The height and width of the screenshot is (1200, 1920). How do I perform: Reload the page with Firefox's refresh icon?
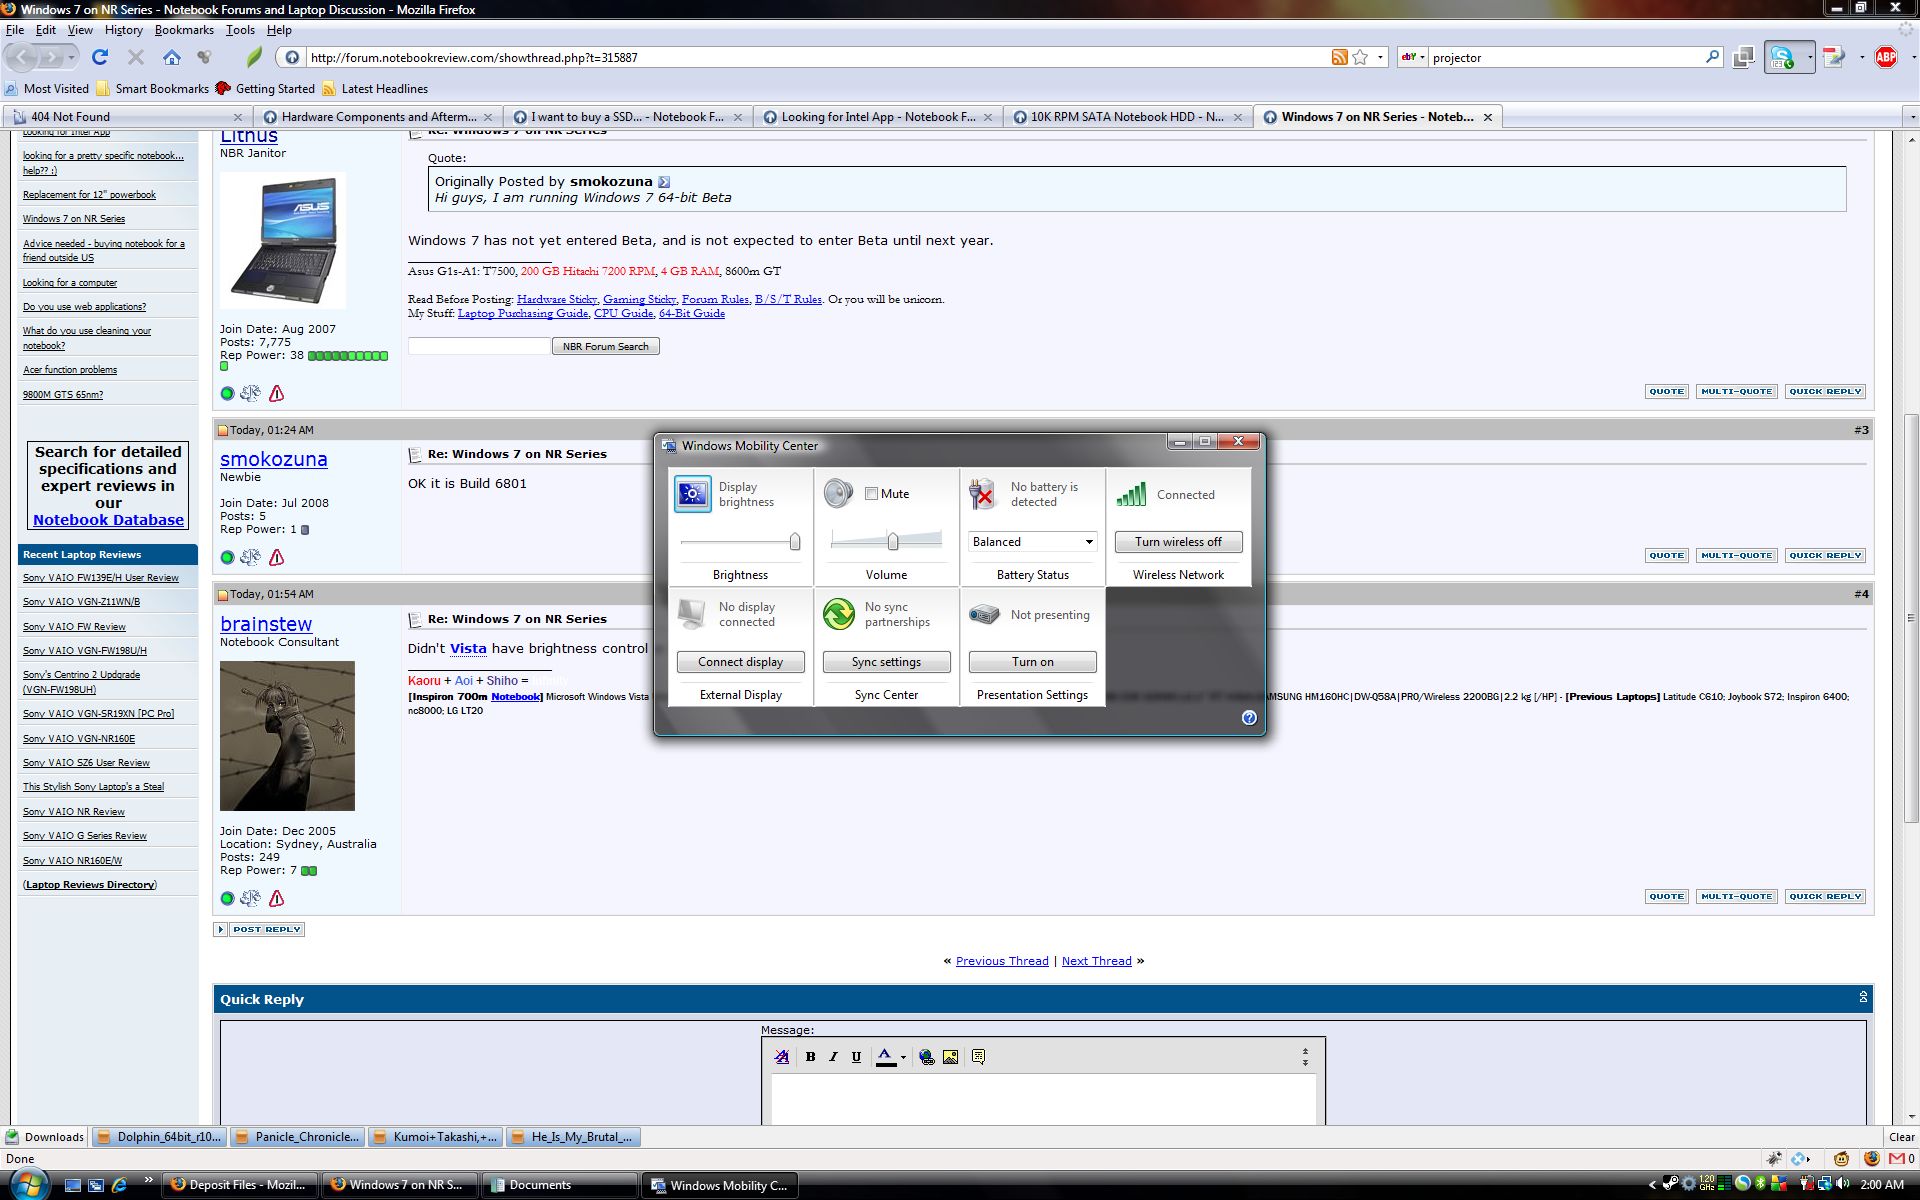[99, 57]
